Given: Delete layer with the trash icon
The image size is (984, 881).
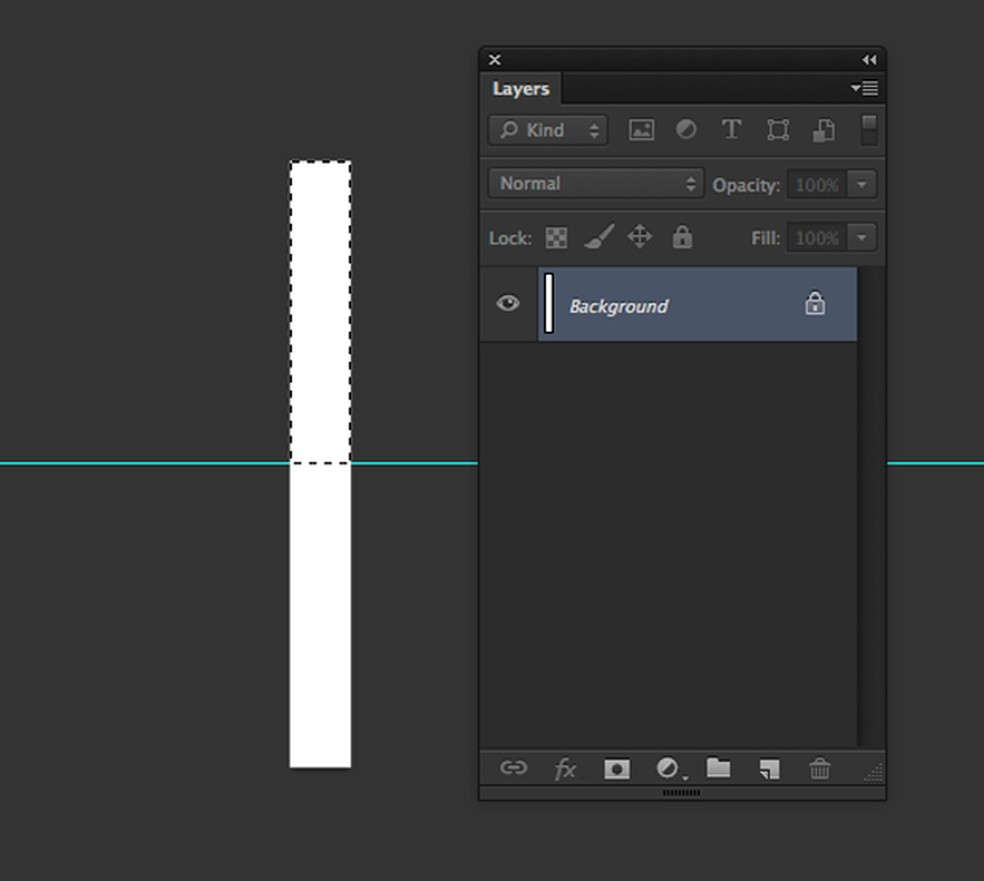Looking at the screenshot, I should tap(820, 768).
